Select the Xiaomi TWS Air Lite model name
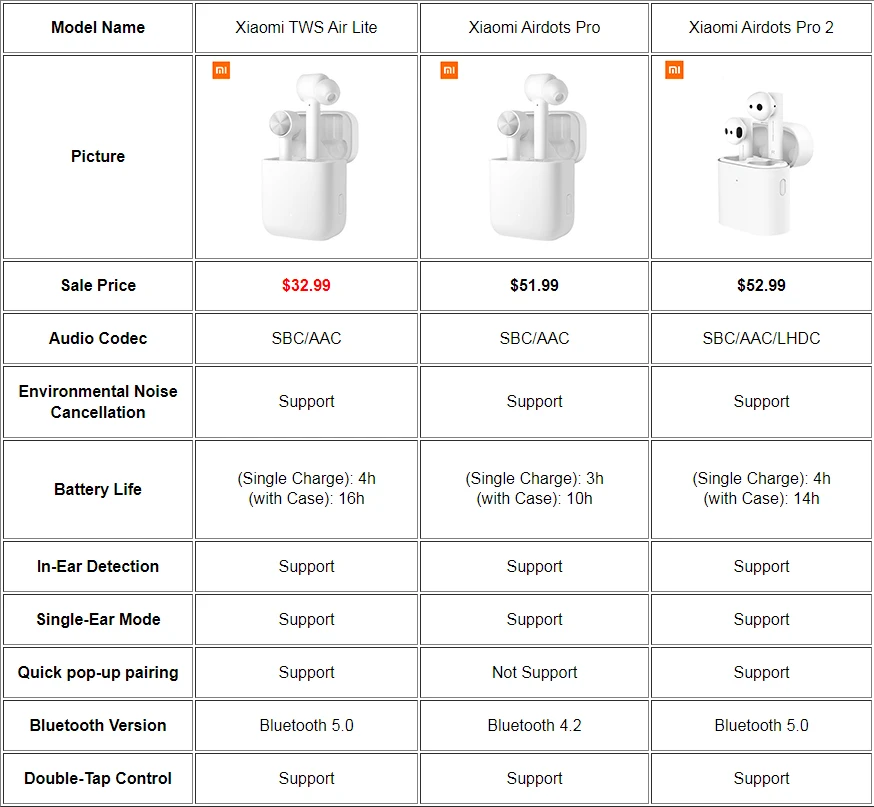This screenshot has width=874, height=807. coord(306,27)
